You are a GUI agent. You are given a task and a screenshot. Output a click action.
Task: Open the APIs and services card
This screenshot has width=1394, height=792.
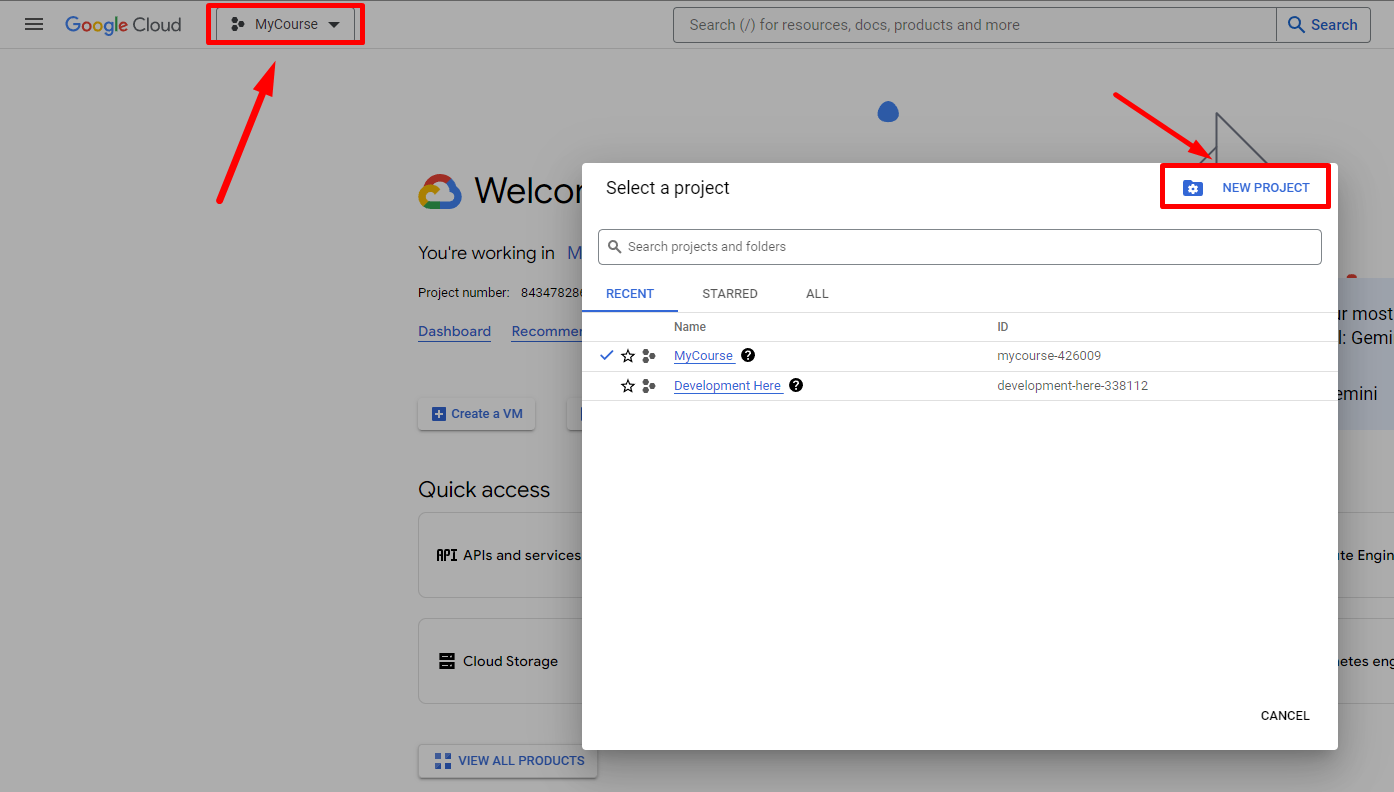click(500, 555)
